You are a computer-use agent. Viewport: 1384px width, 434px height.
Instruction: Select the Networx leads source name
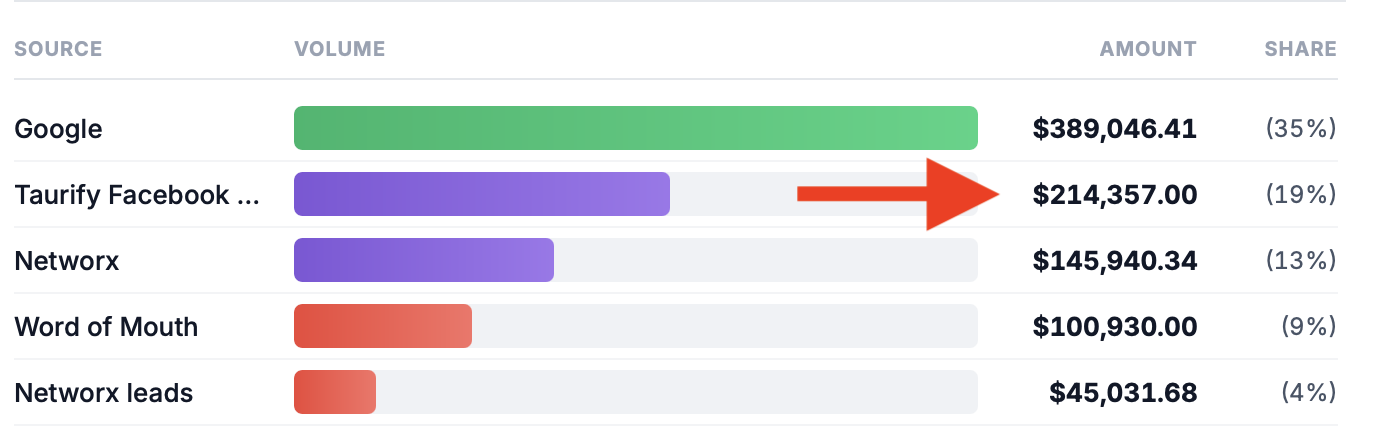(x=104, y=393)
